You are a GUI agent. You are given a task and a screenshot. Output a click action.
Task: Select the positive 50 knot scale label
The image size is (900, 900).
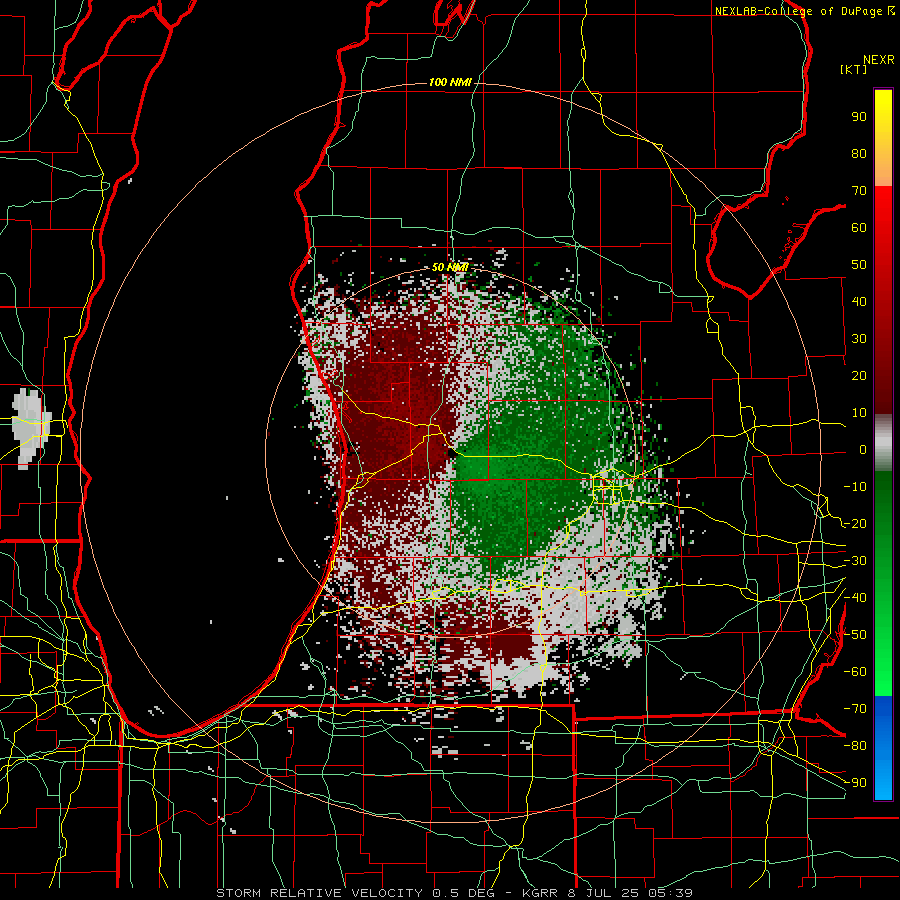click(859, 265)
